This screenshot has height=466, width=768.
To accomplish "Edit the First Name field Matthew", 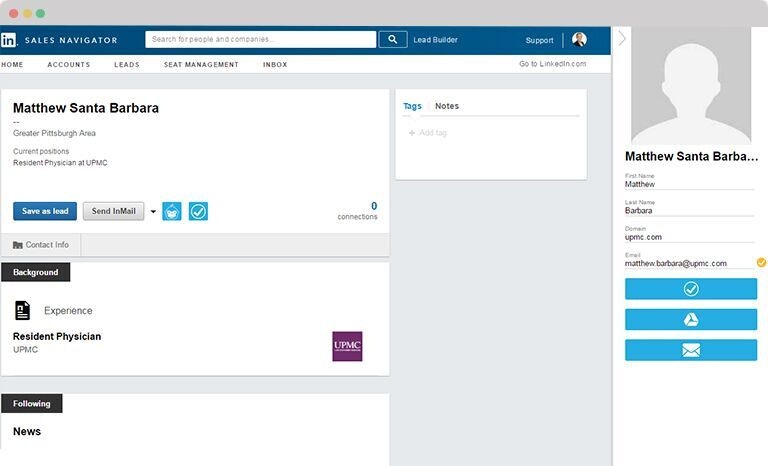I will pyautogui.click(x=689, y=185).
